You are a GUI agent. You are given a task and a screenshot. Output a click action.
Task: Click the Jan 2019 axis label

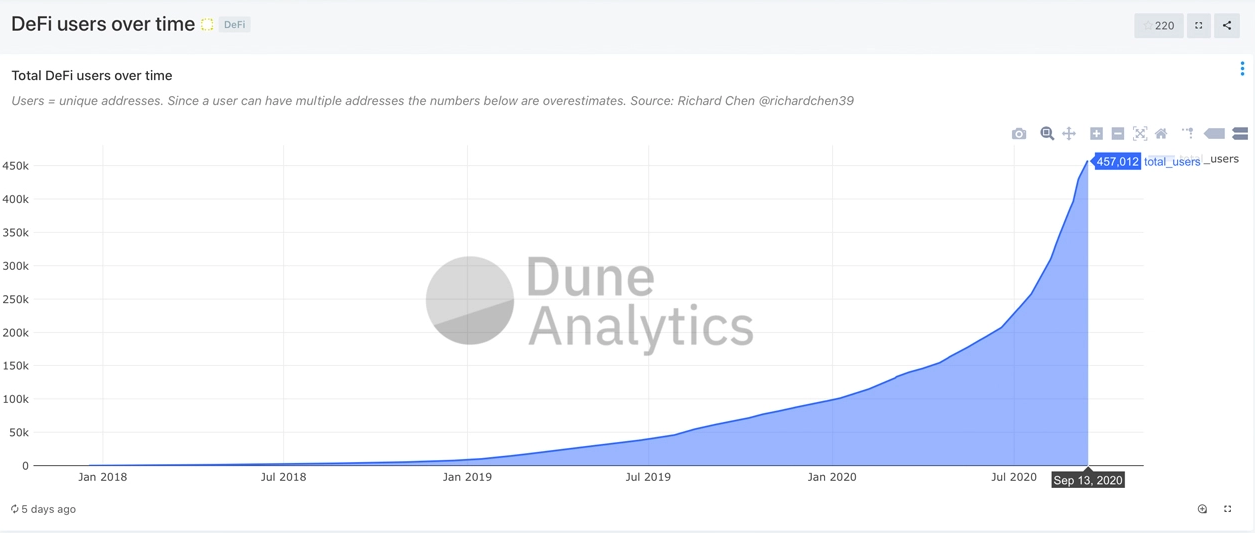(467, 477)
